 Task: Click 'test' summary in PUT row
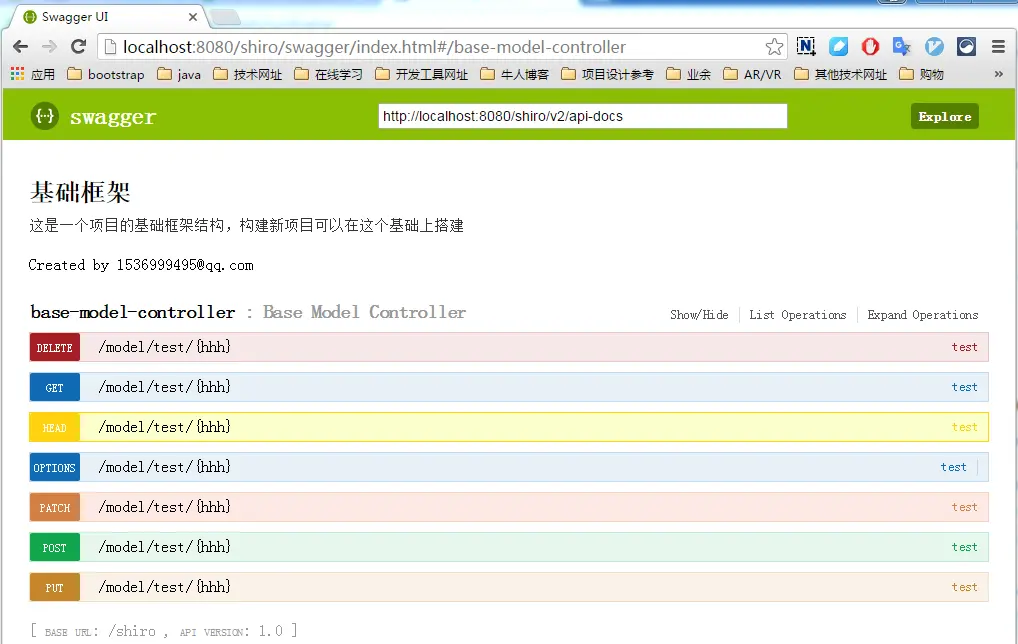(964, 587)
